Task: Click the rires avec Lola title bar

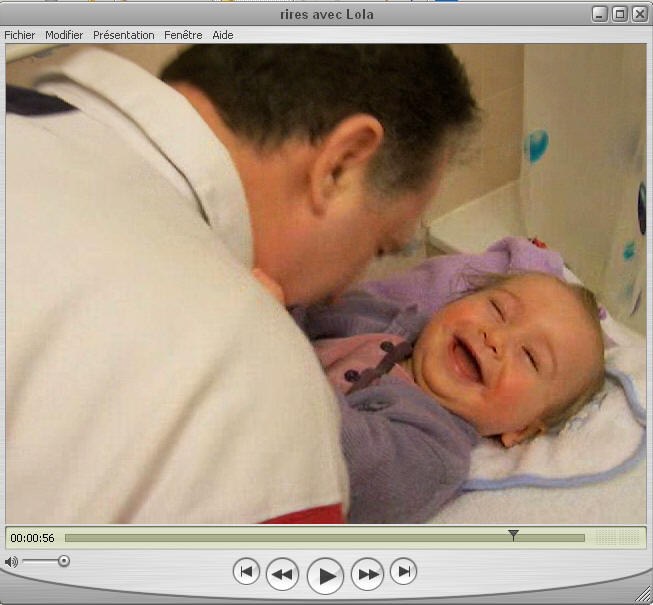Action: (x=326, y=15)
